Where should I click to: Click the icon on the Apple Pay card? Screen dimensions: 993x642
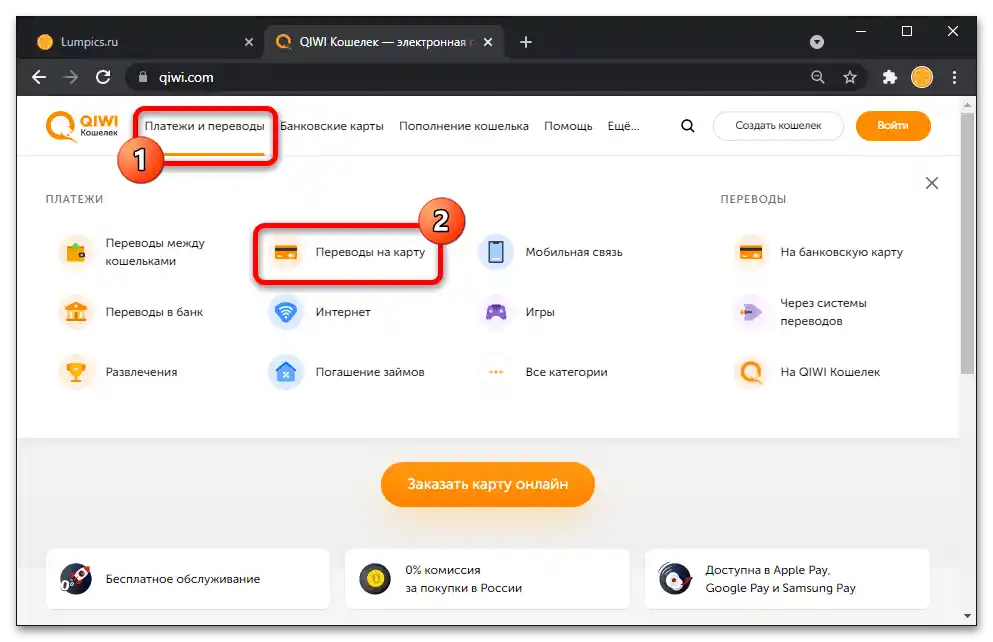[674, 579]
